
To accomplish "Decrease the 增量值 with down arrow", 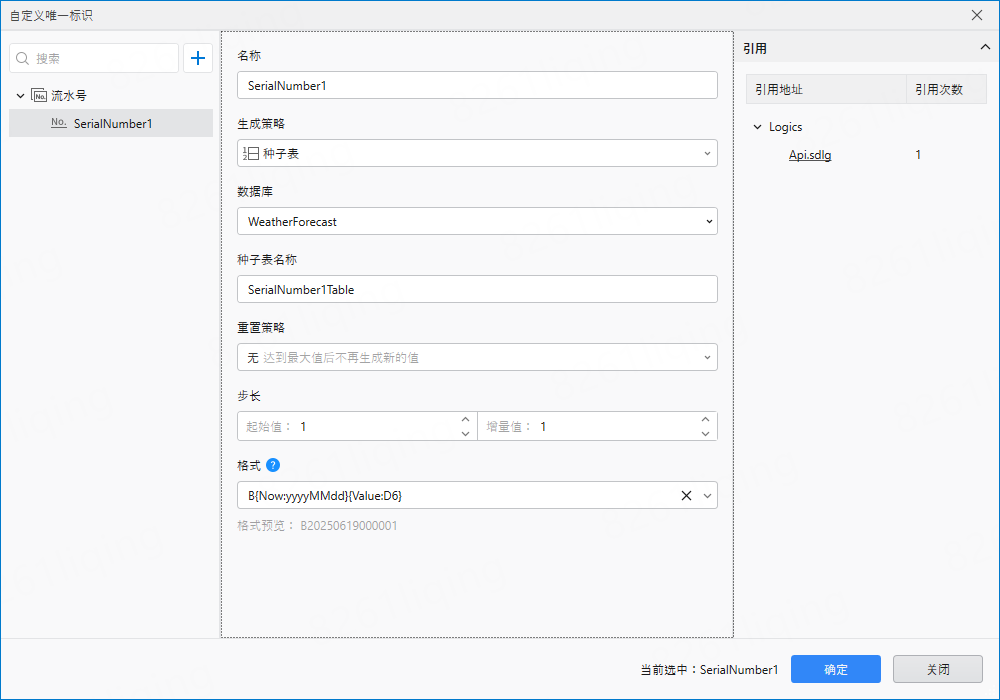I will point(705,433).
